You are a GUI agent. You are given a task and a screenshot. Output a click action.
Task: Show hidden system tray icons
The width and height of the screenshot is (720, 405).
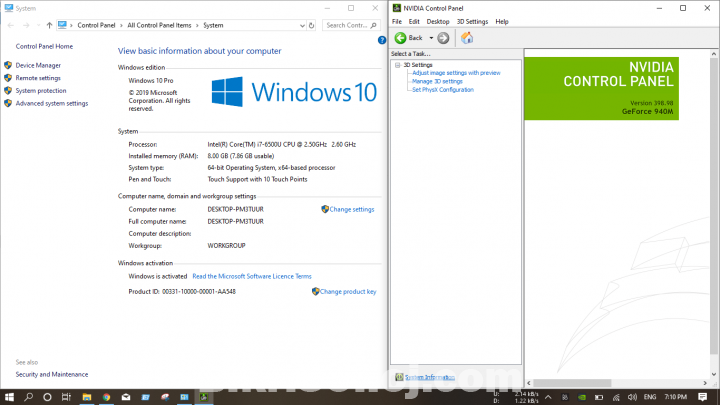(x=548, y=397)
